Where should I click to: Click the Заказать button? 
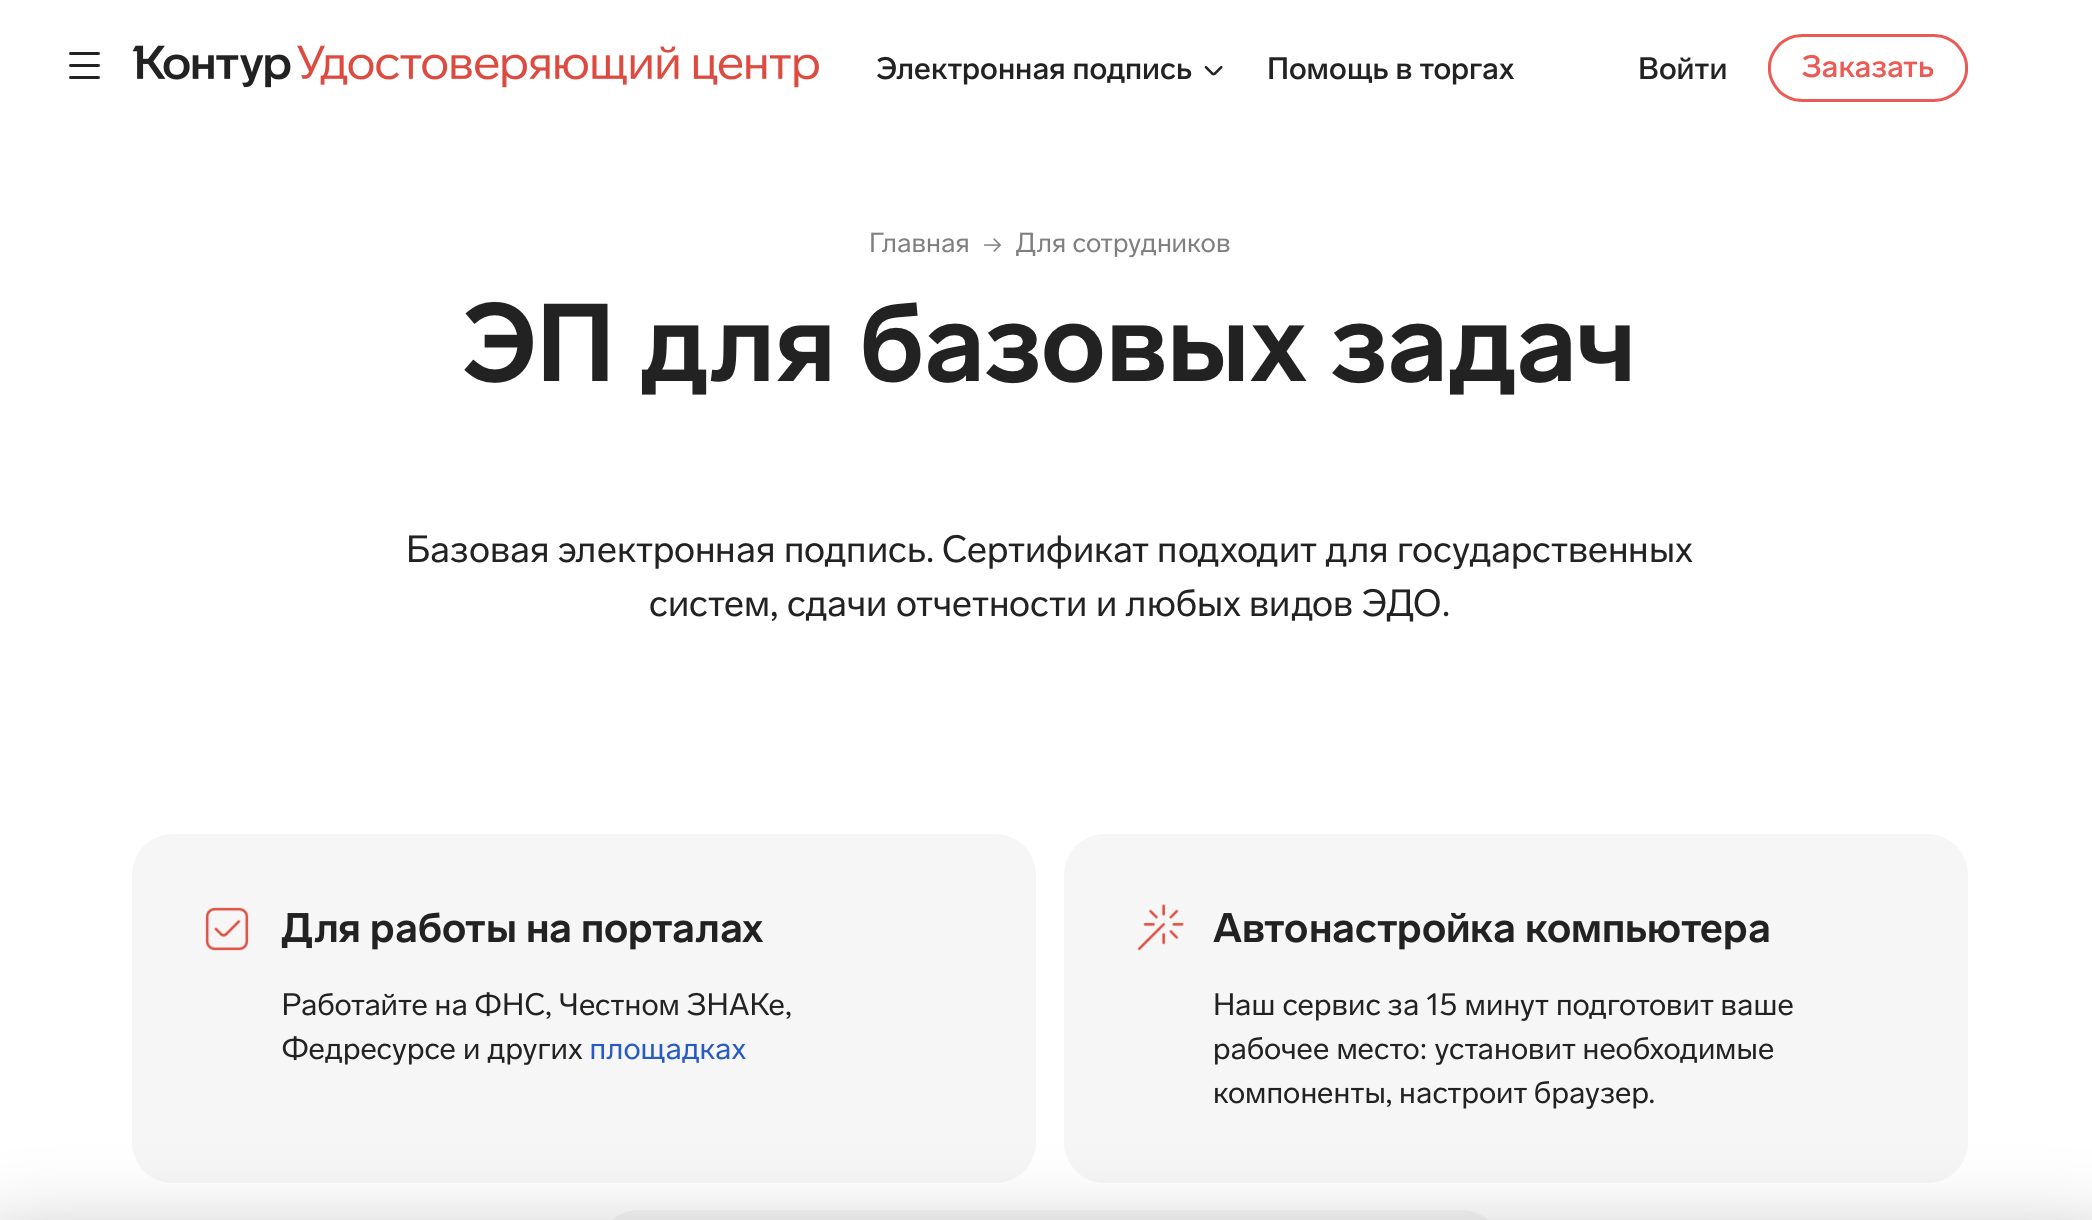[x=1866, y=67]
